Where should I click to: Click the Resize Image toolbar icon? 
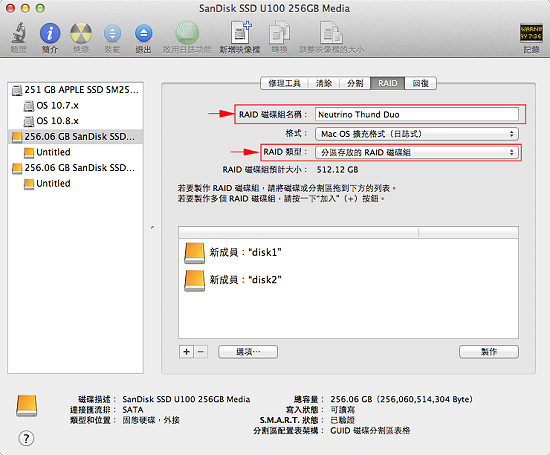[331, 33]
